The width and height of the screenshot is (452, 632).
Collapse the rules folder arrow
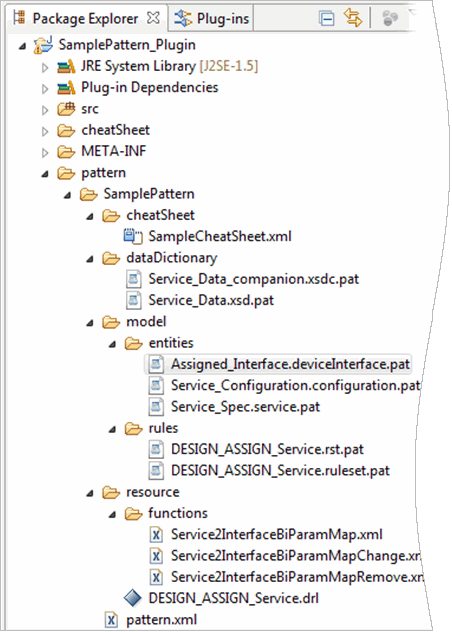(113, 430)
